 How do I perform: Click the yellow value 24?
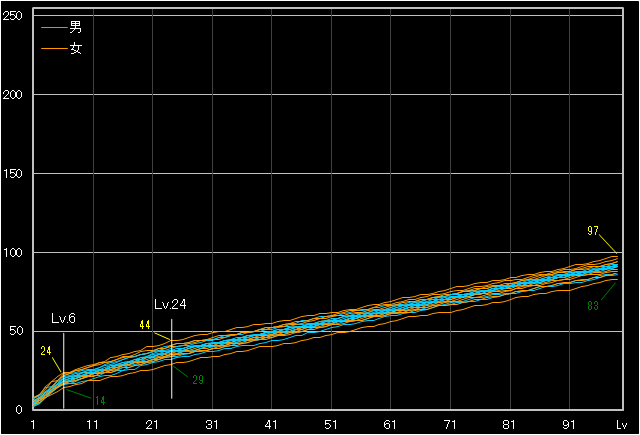(x=46, y=351)
